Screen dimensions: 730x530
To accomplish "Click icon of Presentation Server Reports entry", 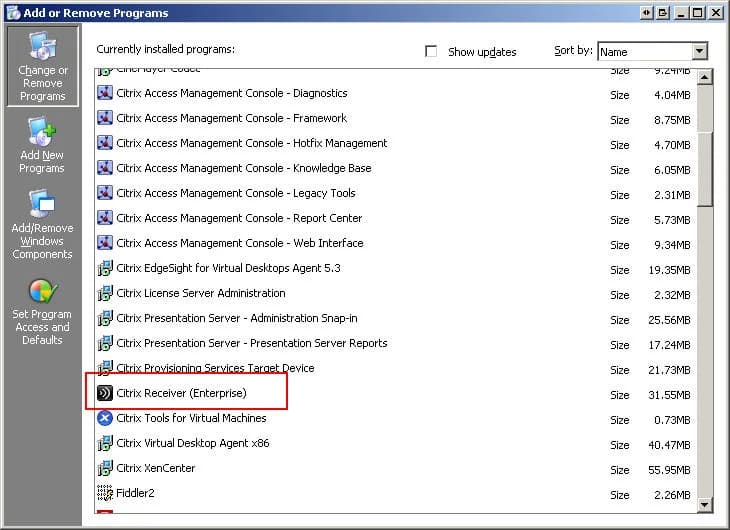I will pyautogui.click(x=105, y=343).
